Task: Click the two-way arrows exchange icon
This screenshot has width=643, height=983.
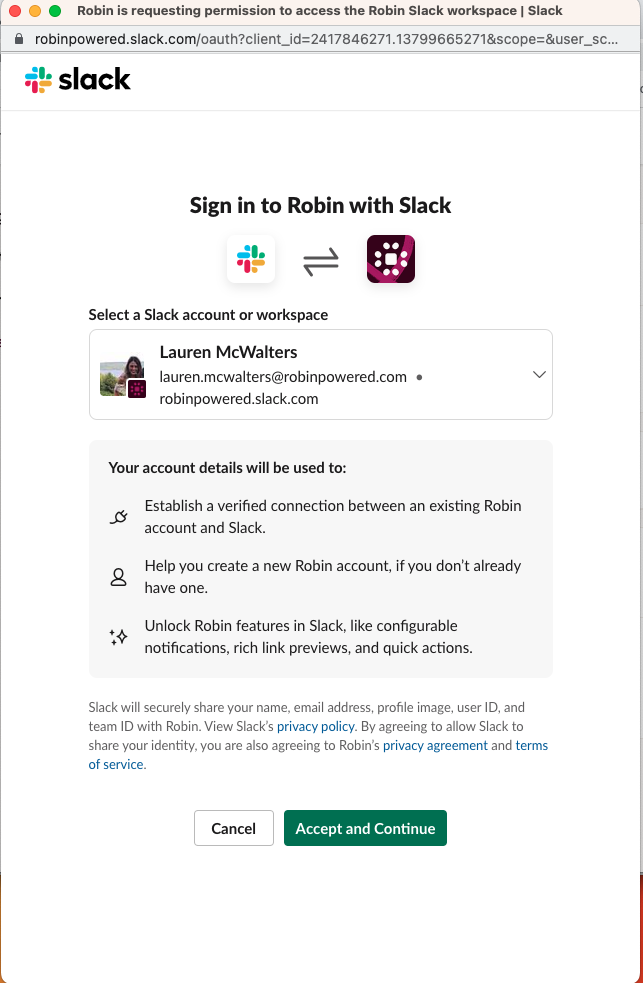Action: pyautogui.click(x=321, y=261)
